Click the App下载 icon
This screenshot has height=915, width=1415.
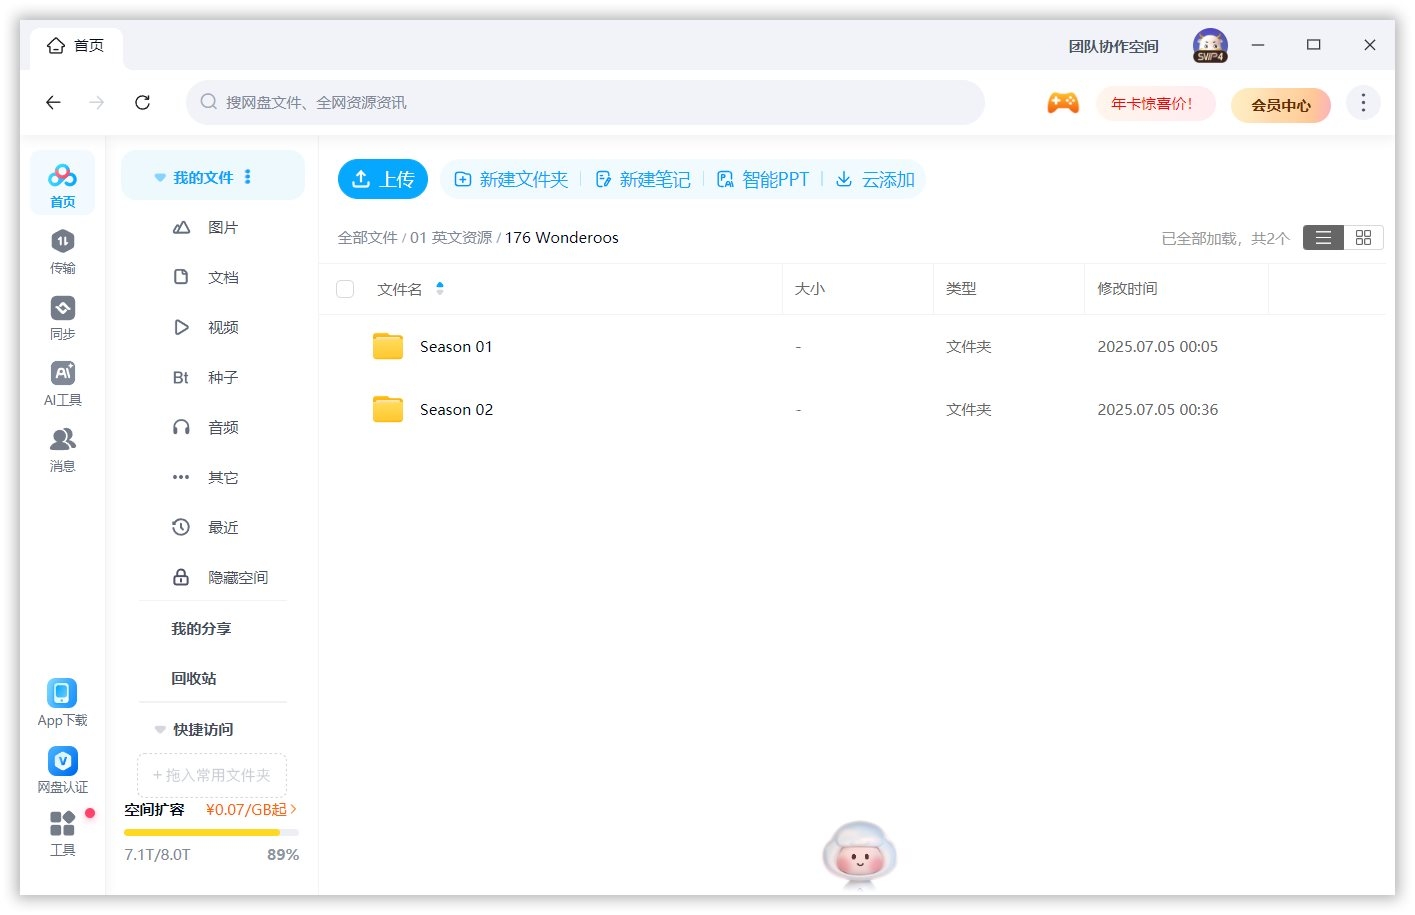point(62,691)
